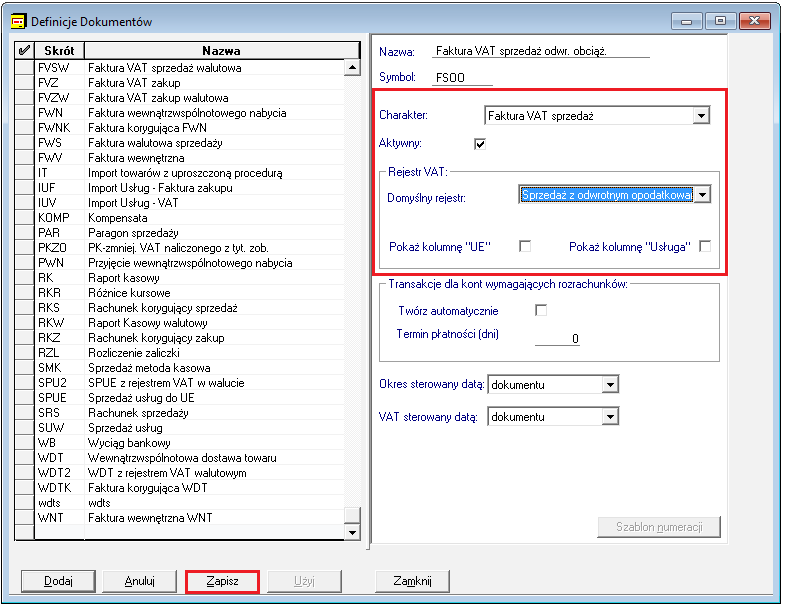Select row SUW Sprzedaż usług
The image size is (785, 607).
pyautogui.click(x=189, y=428)
